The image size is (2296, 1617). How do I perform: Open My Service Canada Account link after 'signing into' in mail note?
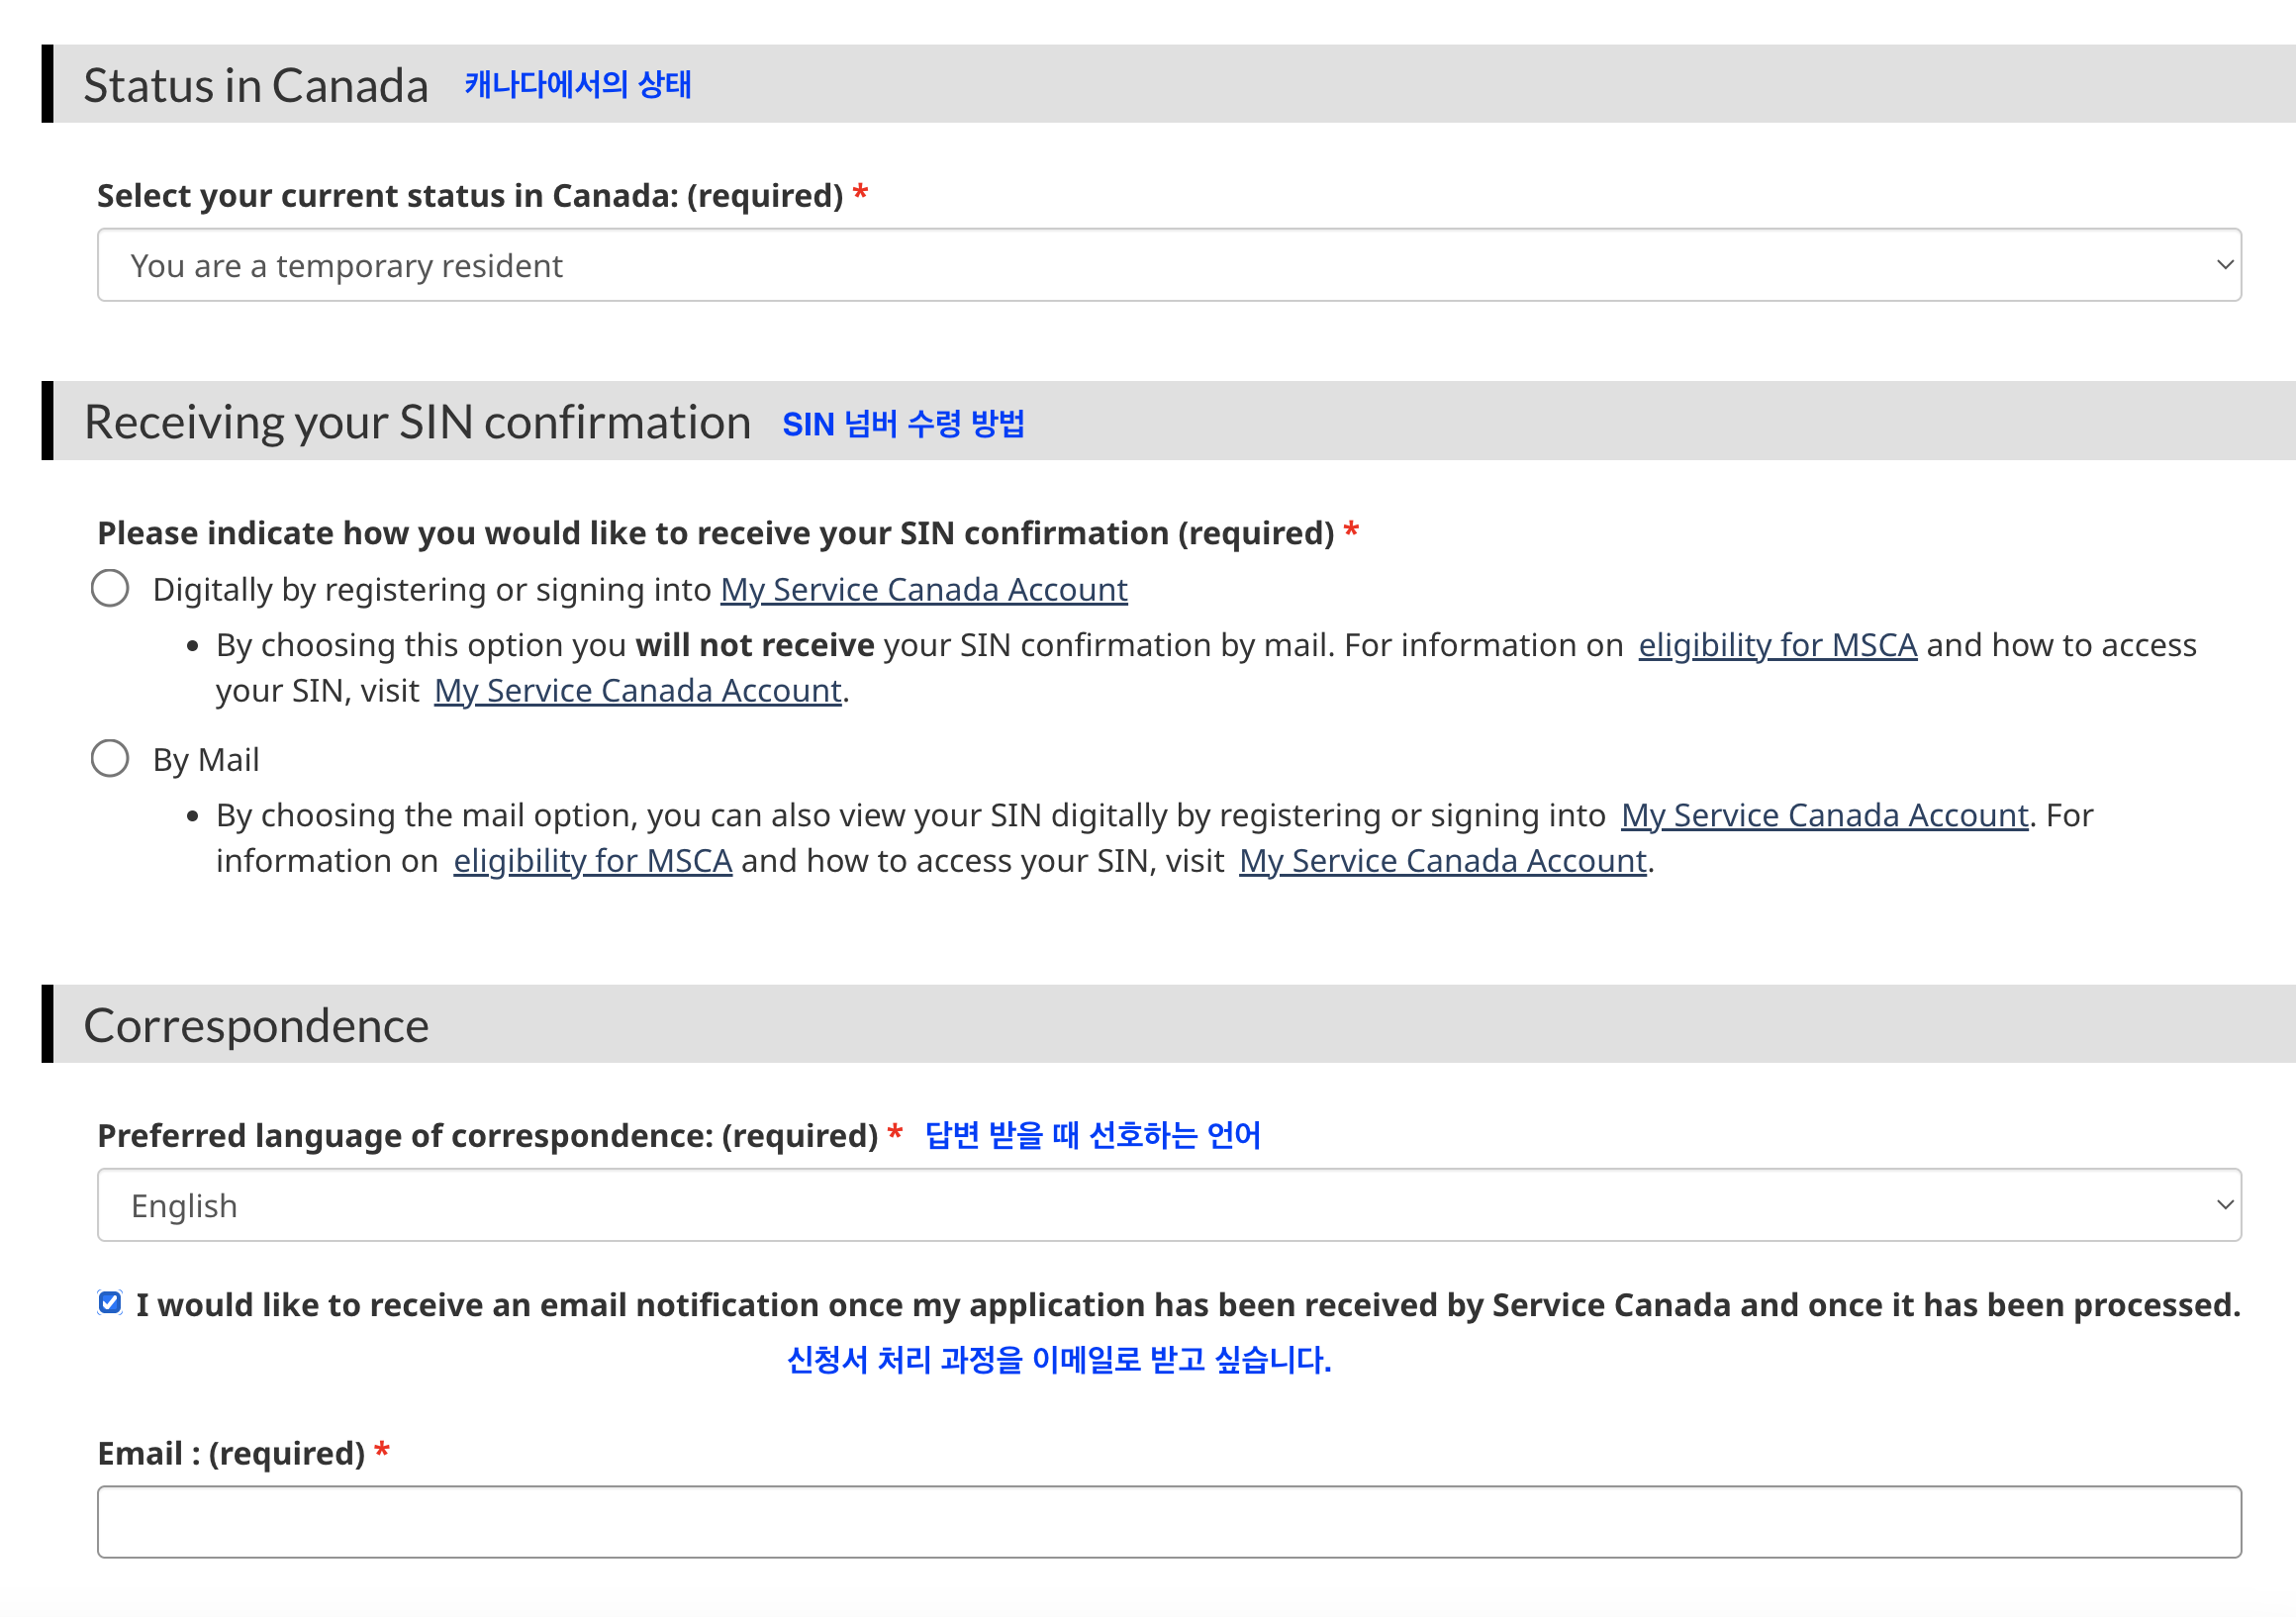click(1825, 815)
